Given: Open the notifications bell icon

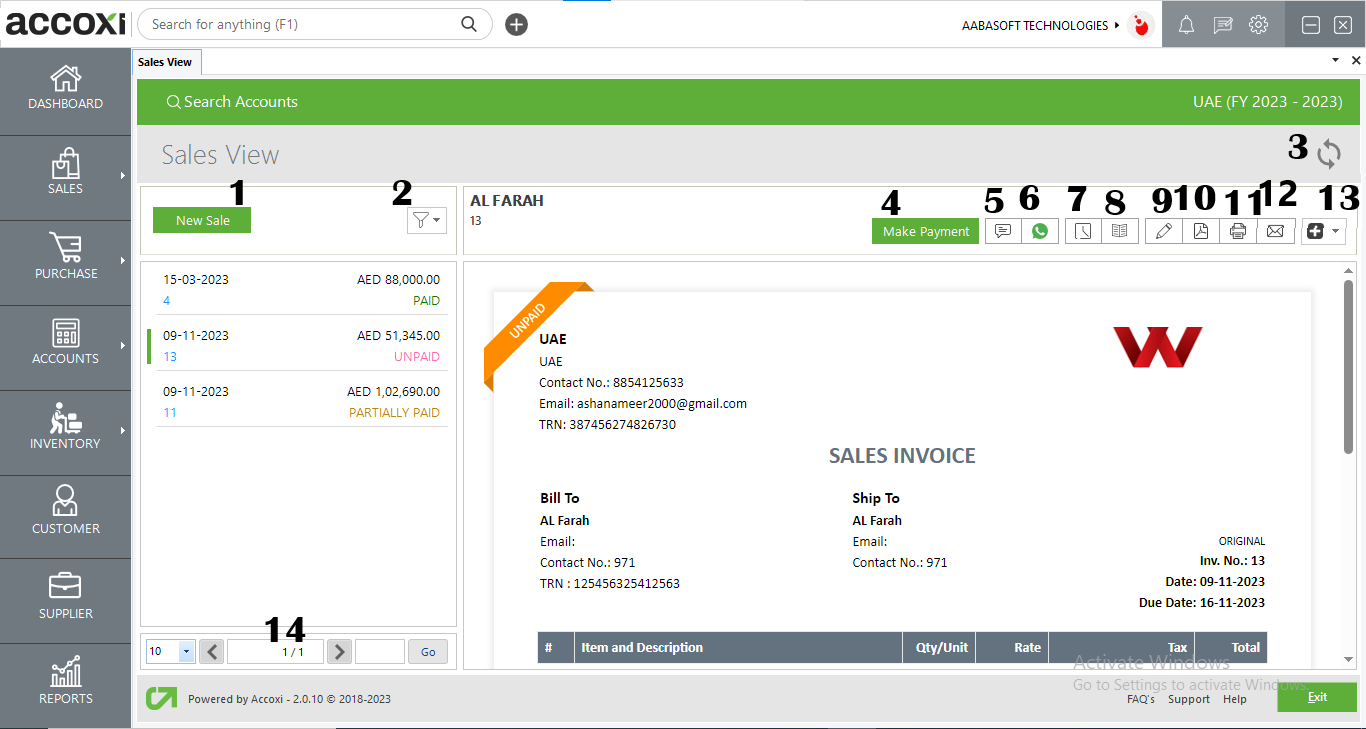Looking at the screenshot, I should (x=1186, y=24).
